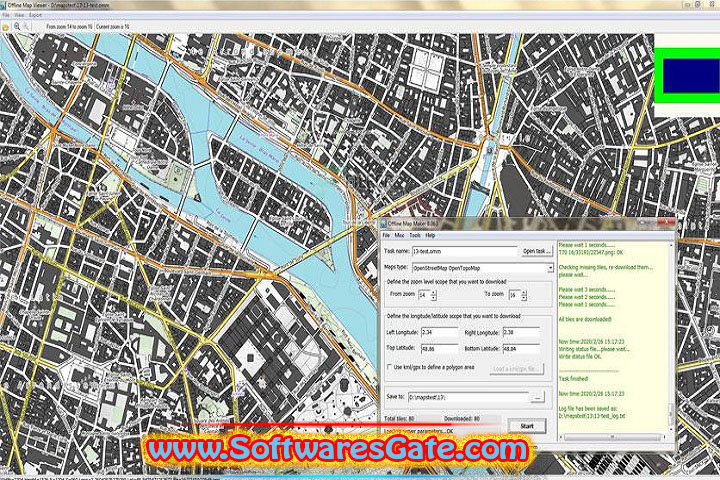
Task: Click the Open task button
Action: (x=536, y=251)
